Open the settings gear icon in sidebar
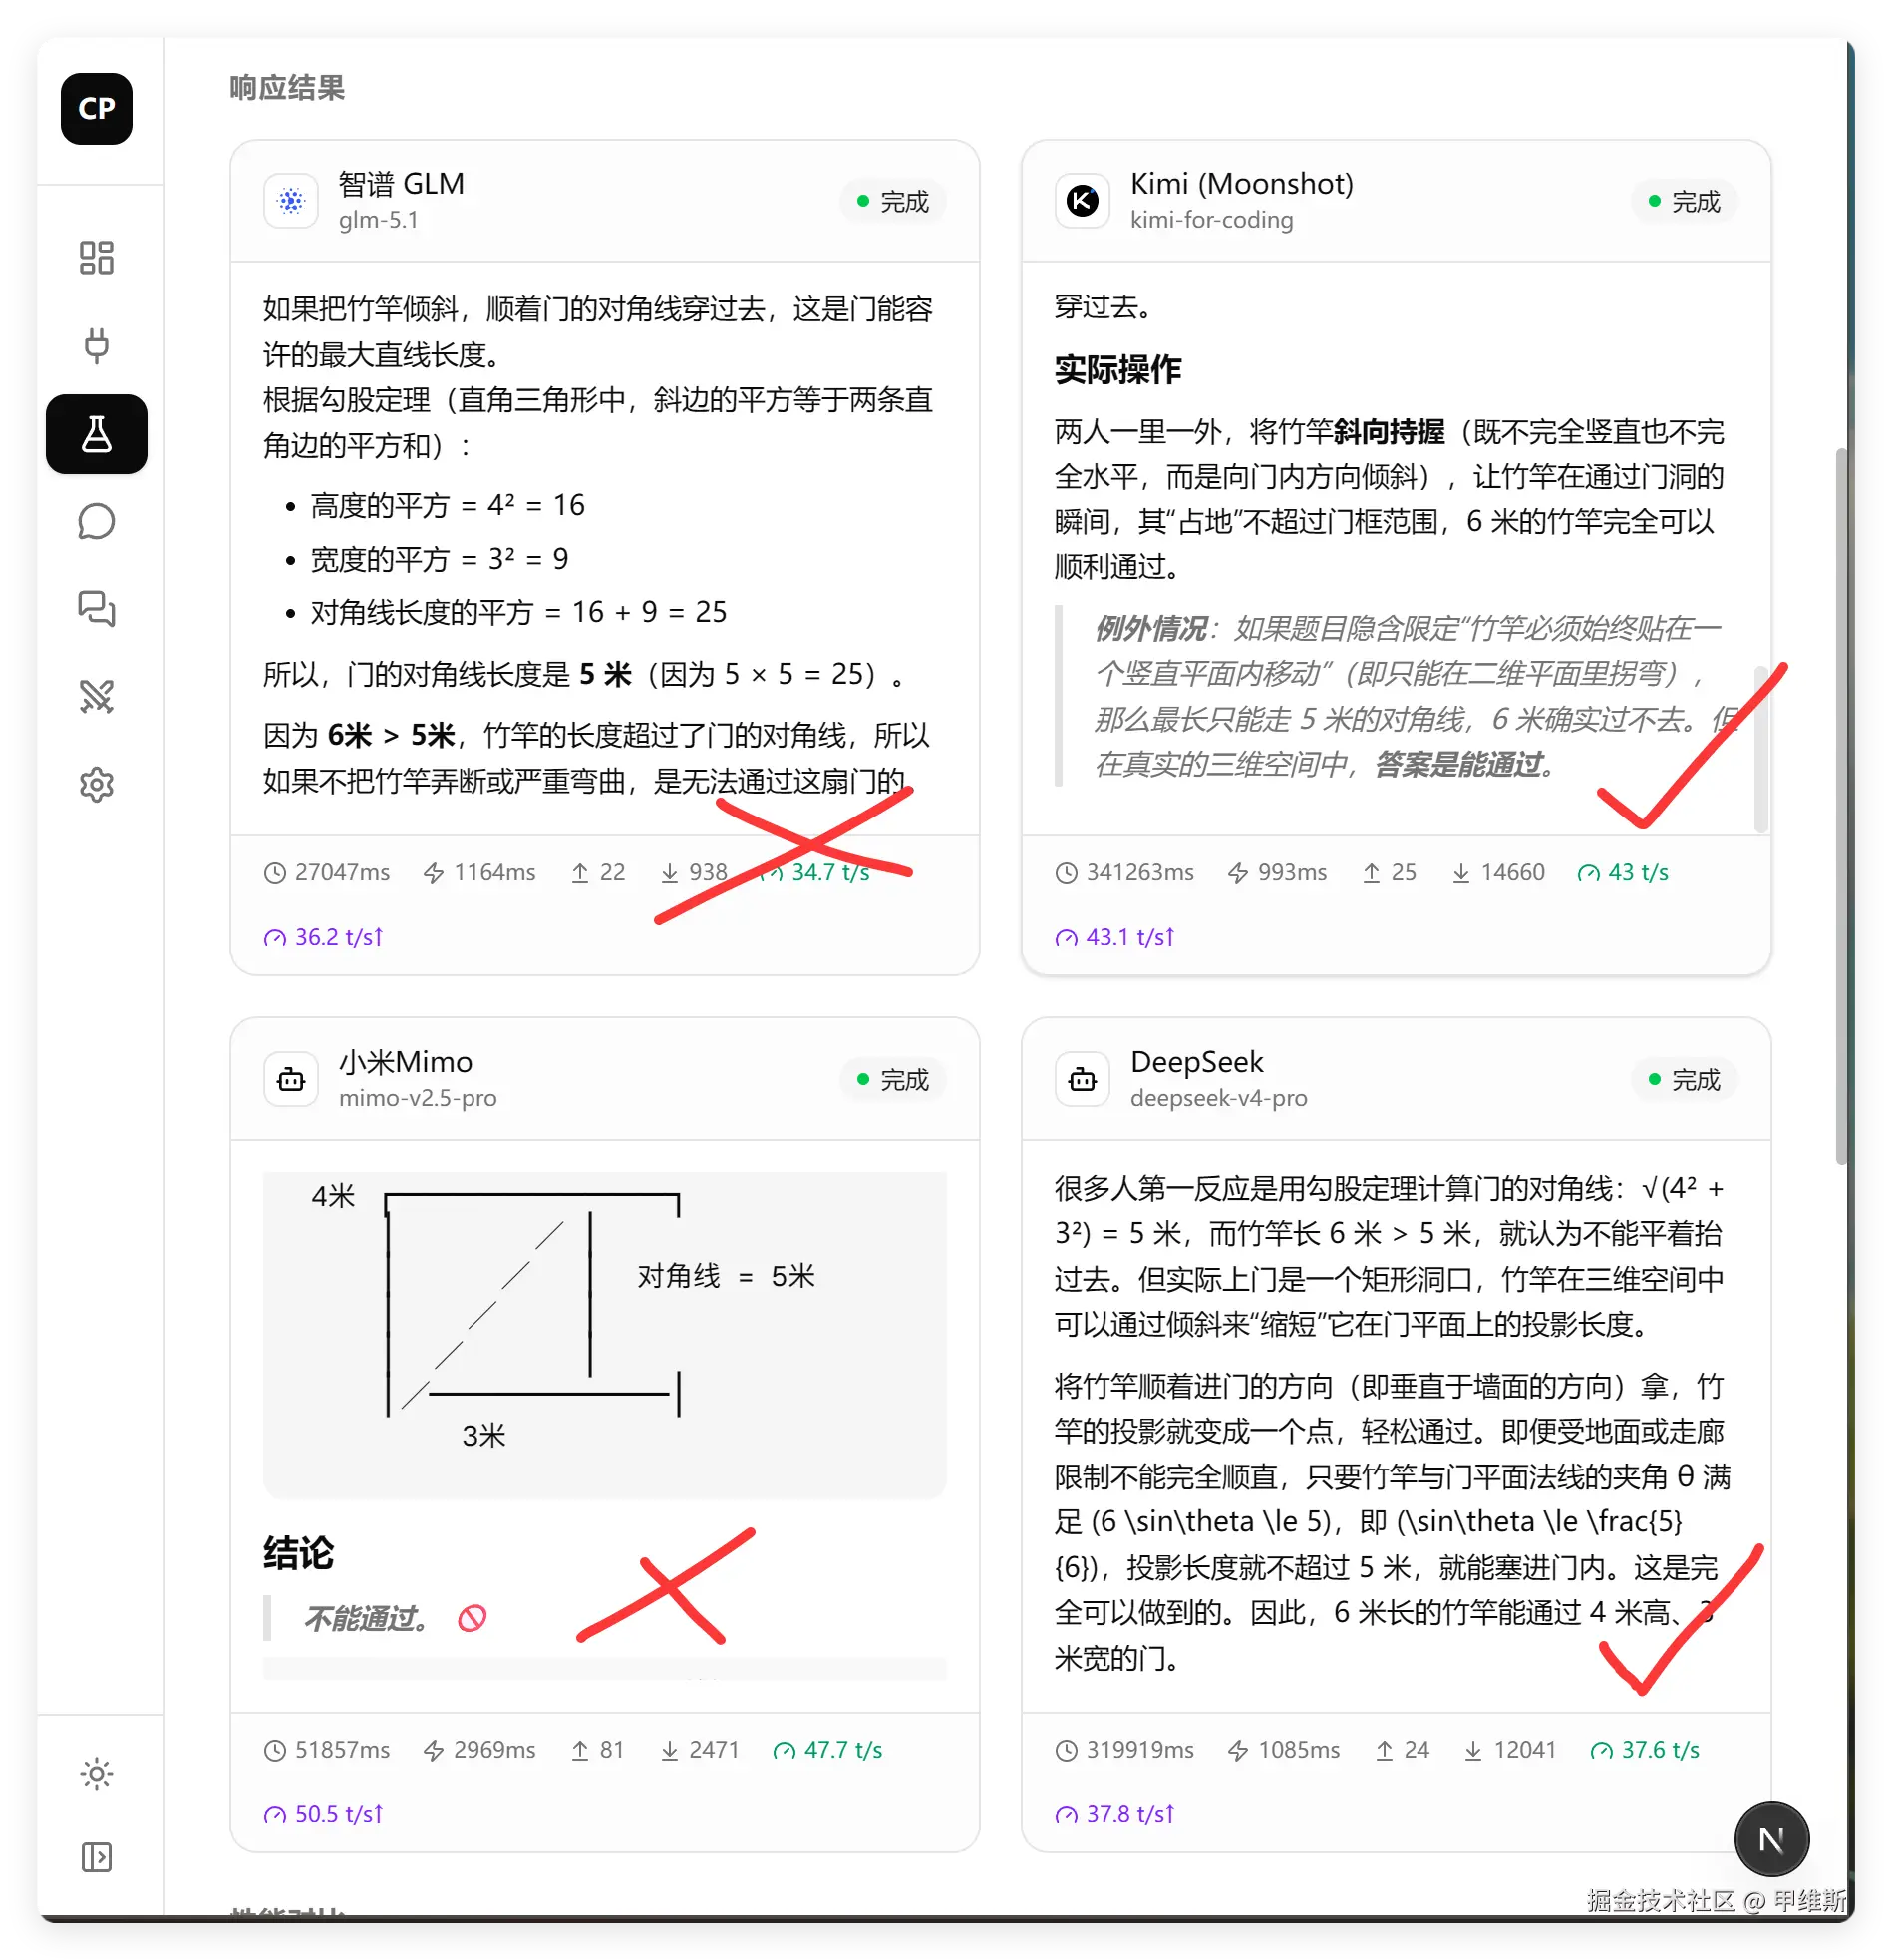 96,784
